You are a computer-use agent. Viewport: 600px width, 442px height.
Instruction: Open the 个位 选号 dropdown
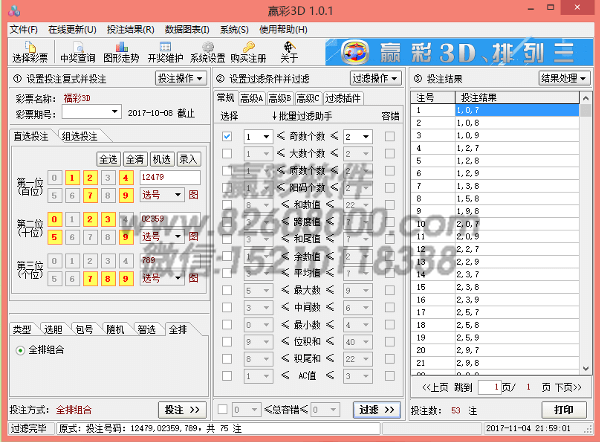(178, 278)
